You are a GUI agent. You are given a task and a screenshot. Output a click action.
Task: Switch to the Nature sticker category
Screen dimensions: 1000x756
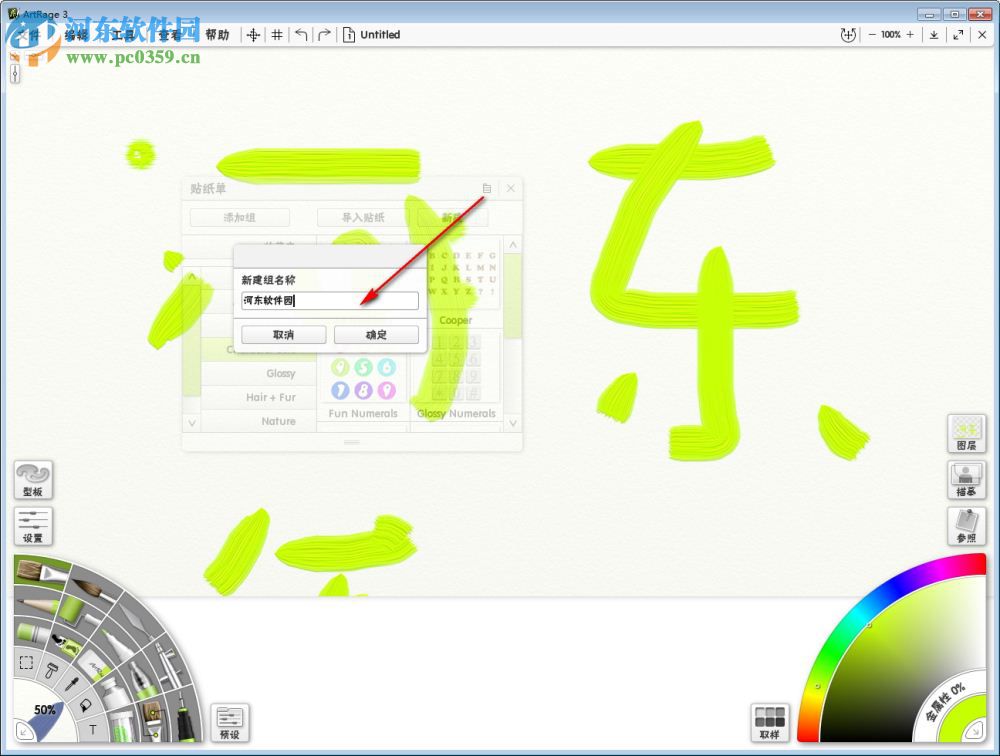281,422
